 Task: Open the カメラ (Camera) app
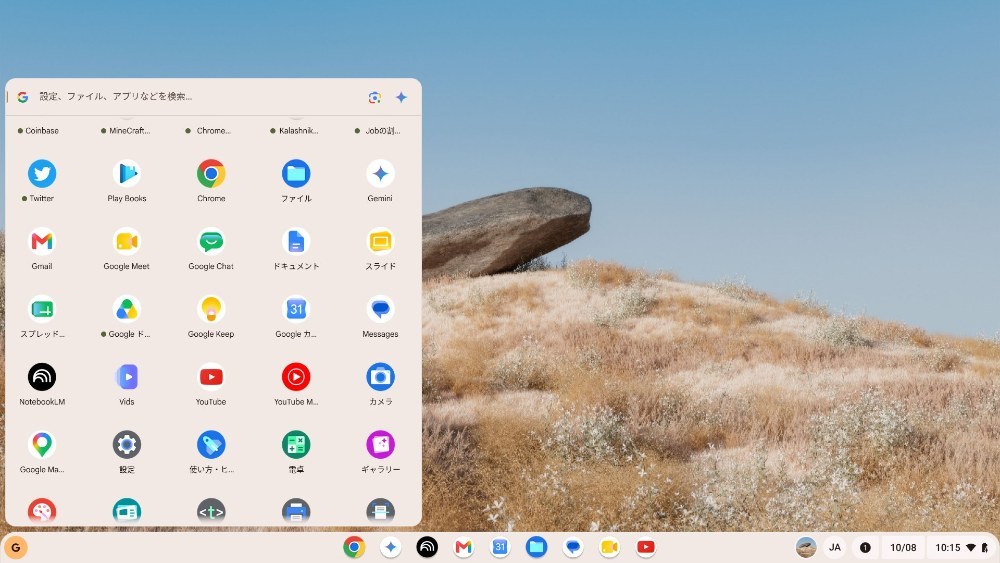(x=380, y=377)
